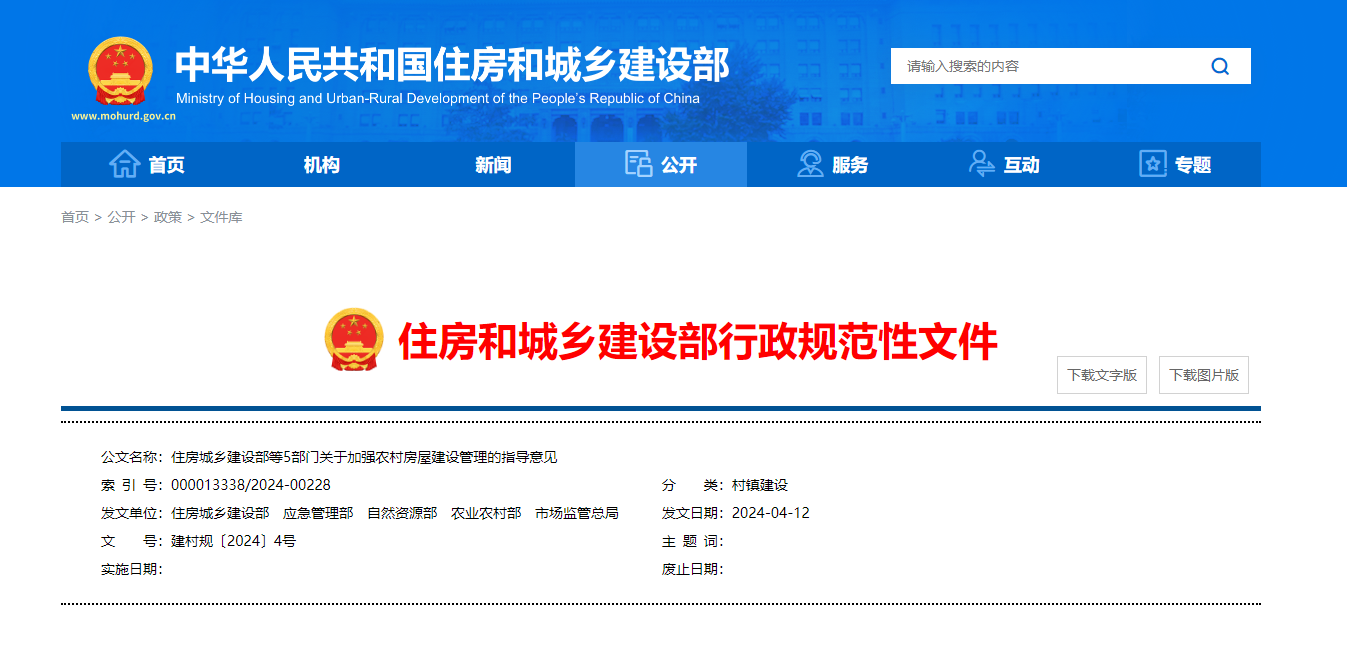Click the headset person icon for 服务
The image size is (1347, 647).
coord(810,165)
